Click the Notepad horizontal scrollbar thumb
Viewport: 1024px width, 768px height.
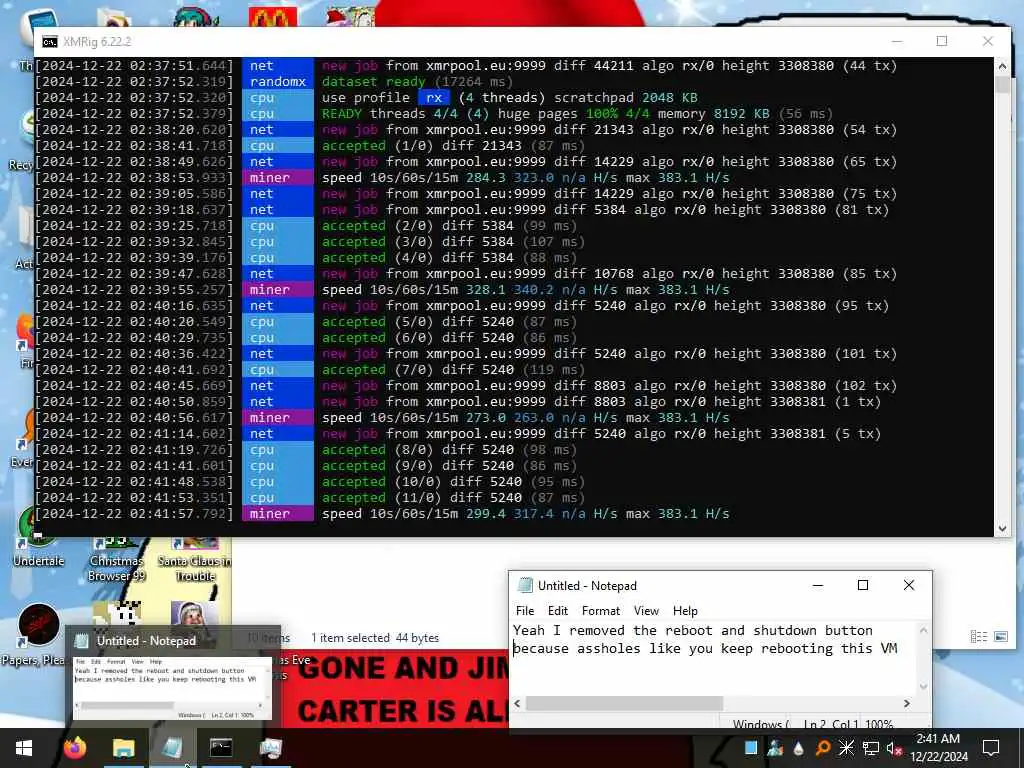click(624, 703)
